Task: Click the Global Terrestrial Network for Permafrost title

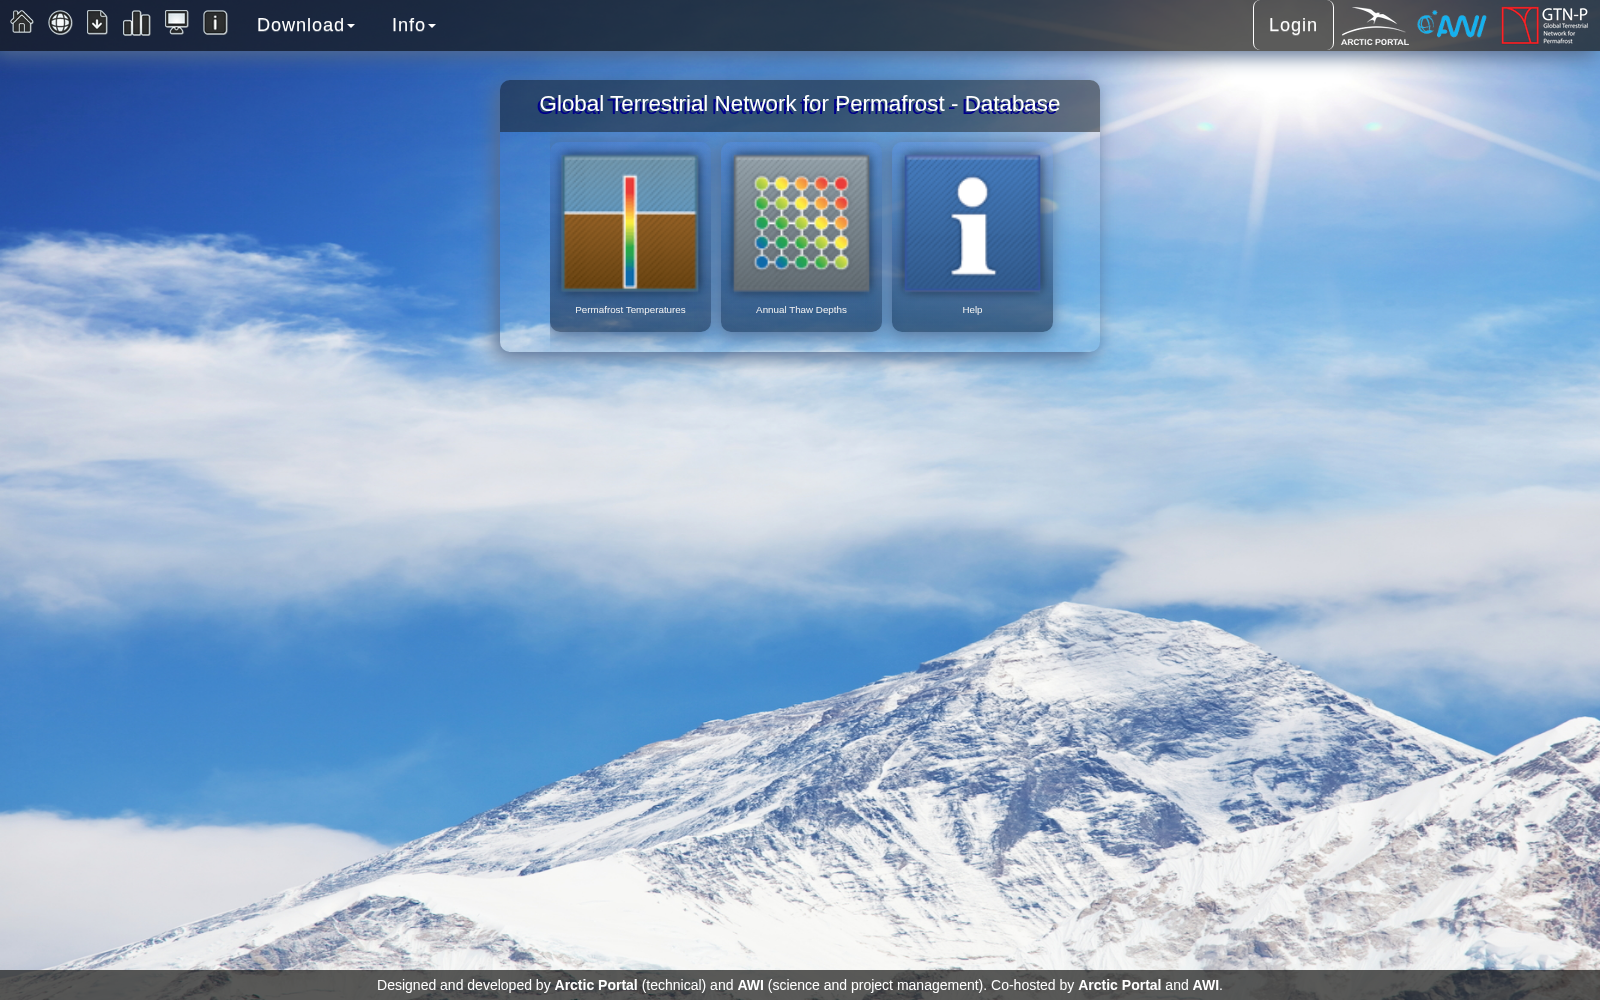Action: coord(799,104)
